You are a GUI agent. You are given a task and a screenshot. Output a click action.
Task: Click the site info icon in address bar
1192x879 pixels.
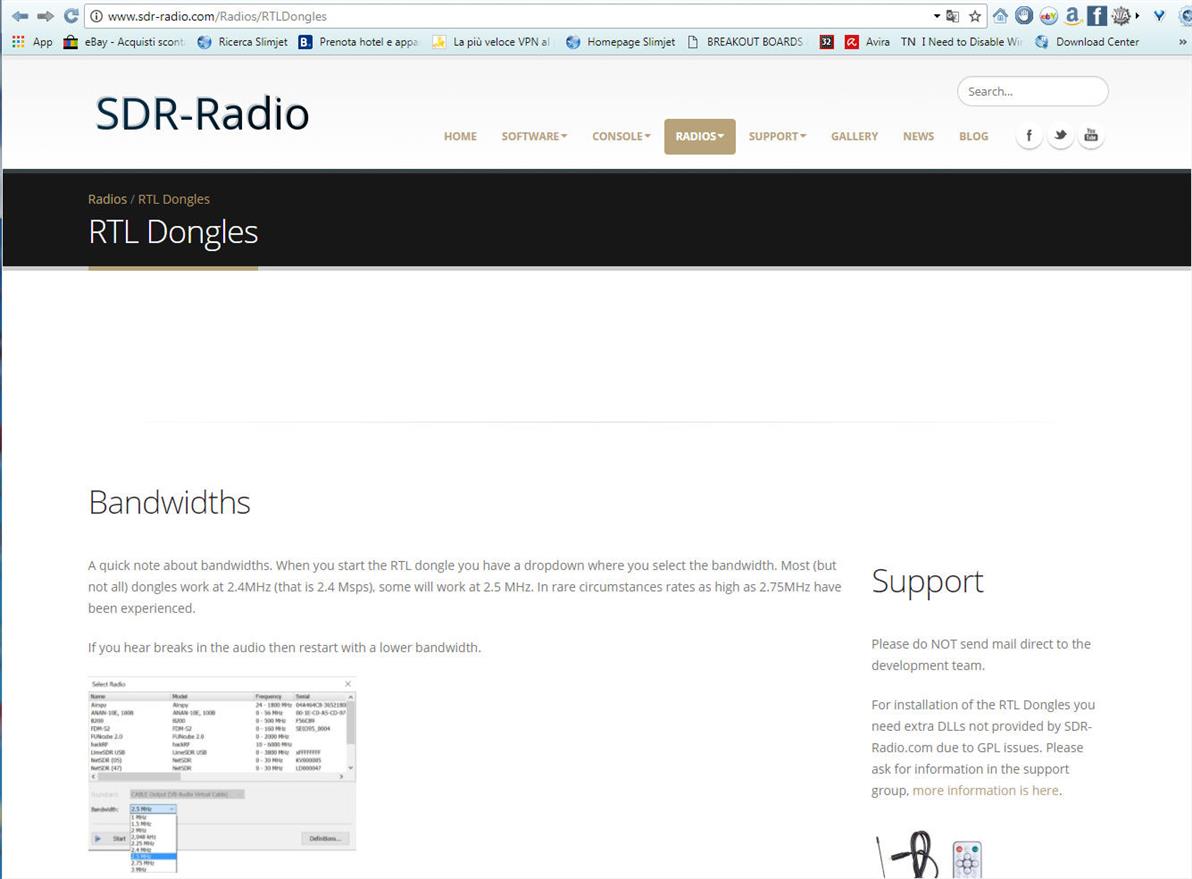(x=97, y=16)
